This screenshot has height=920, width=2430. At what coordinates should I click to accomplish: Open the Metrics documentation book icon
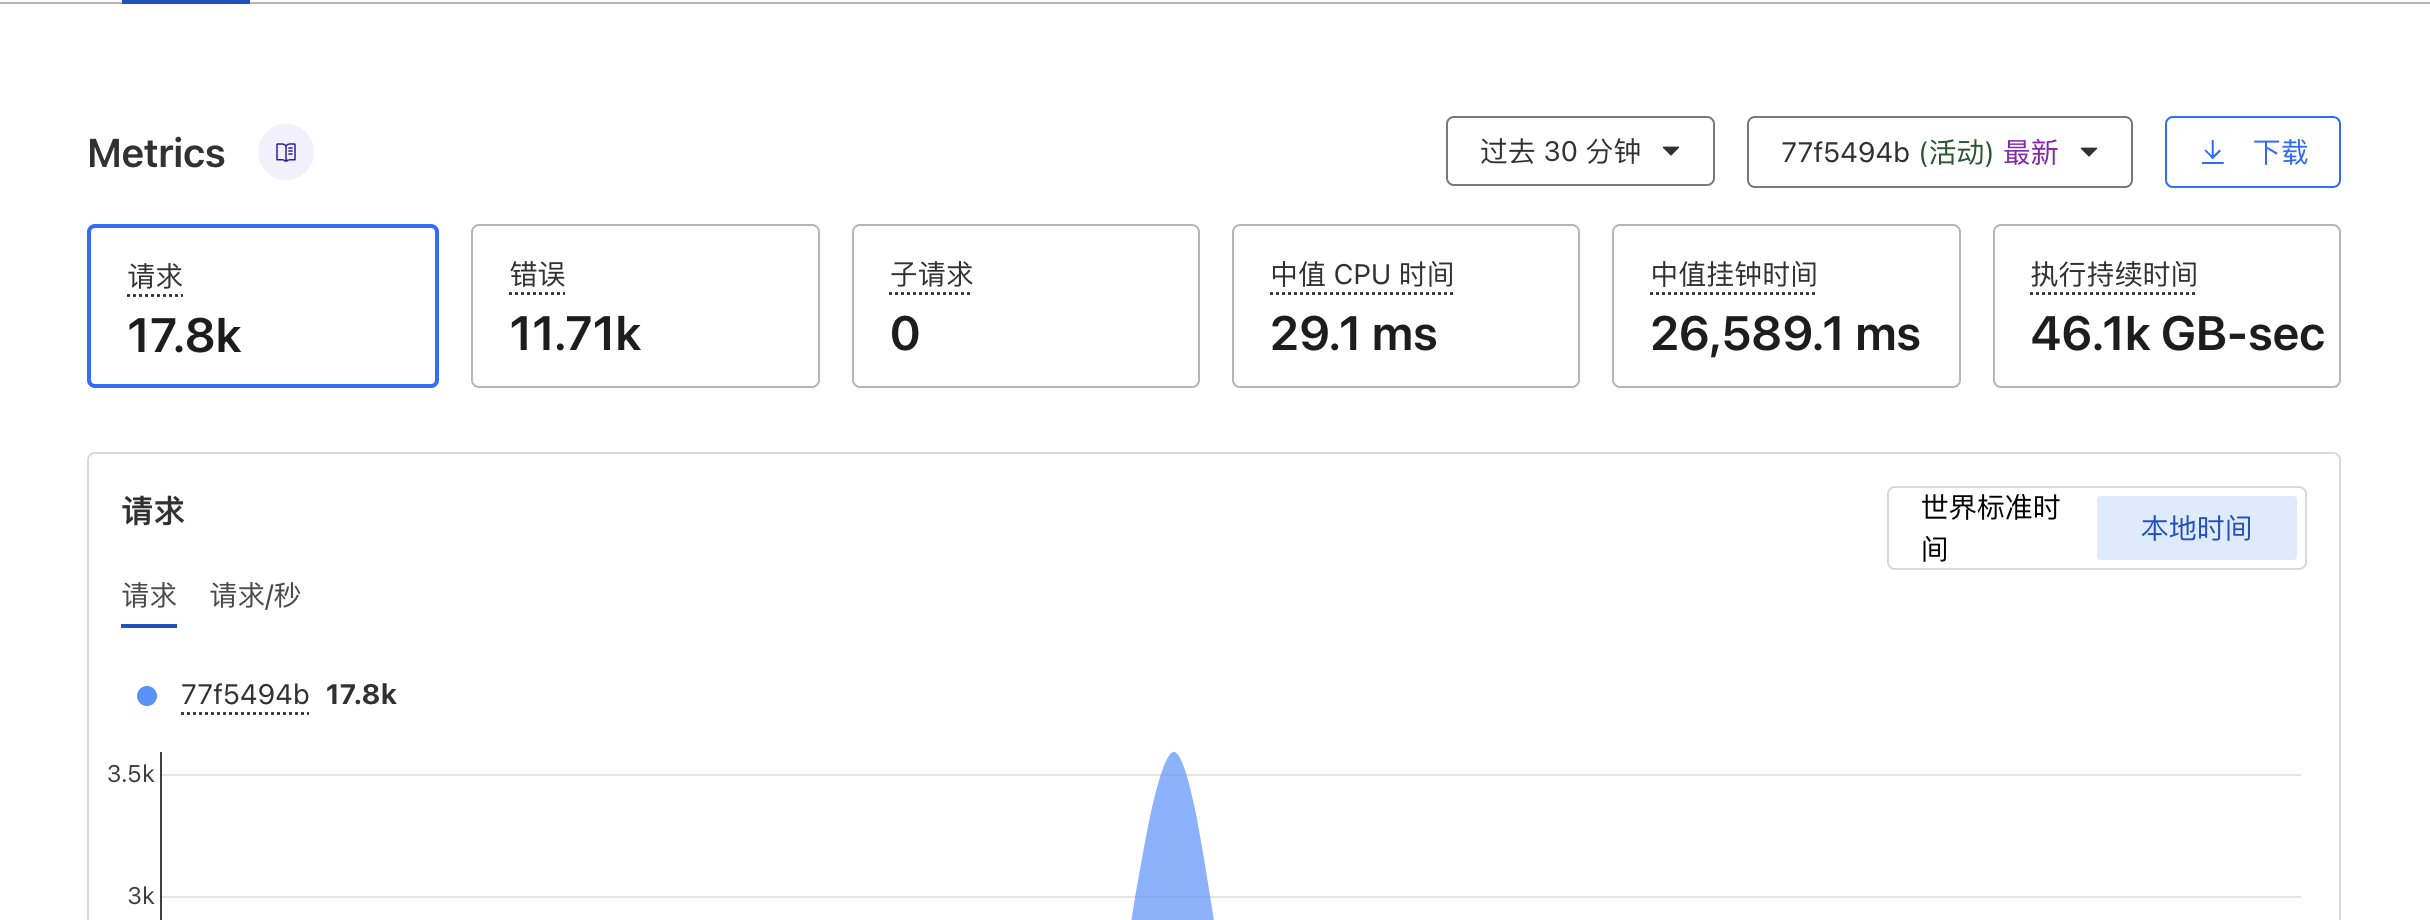tap(286, 152)
